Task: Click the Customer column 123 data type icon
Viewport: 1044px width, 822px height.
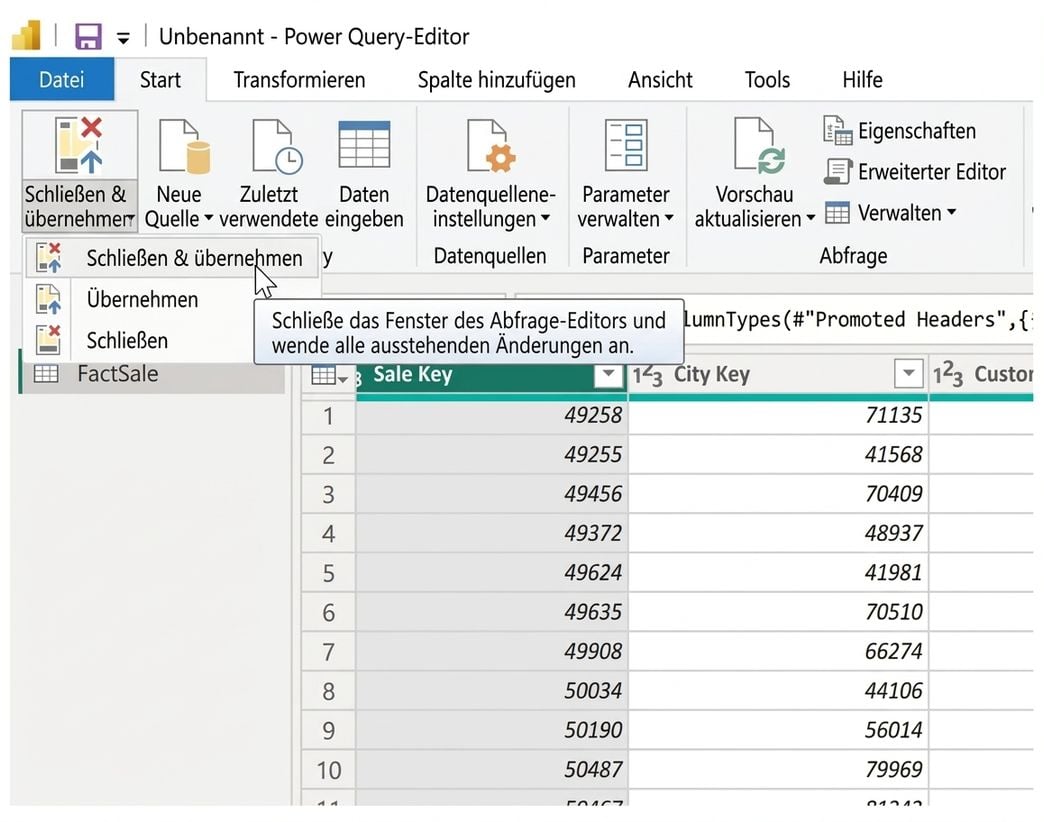Action: click(948, 376)
